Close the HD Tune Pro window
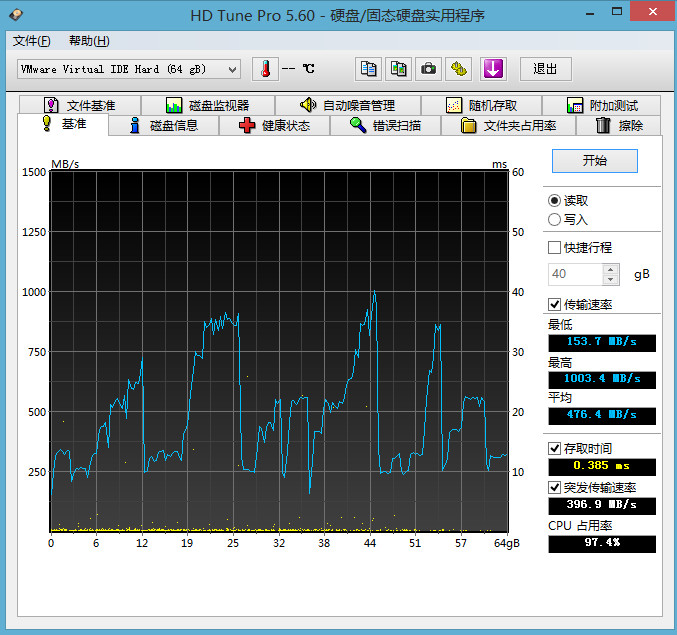Image resolution: width=677 pixels, height=635 pixels. click(x=652, y=11)
